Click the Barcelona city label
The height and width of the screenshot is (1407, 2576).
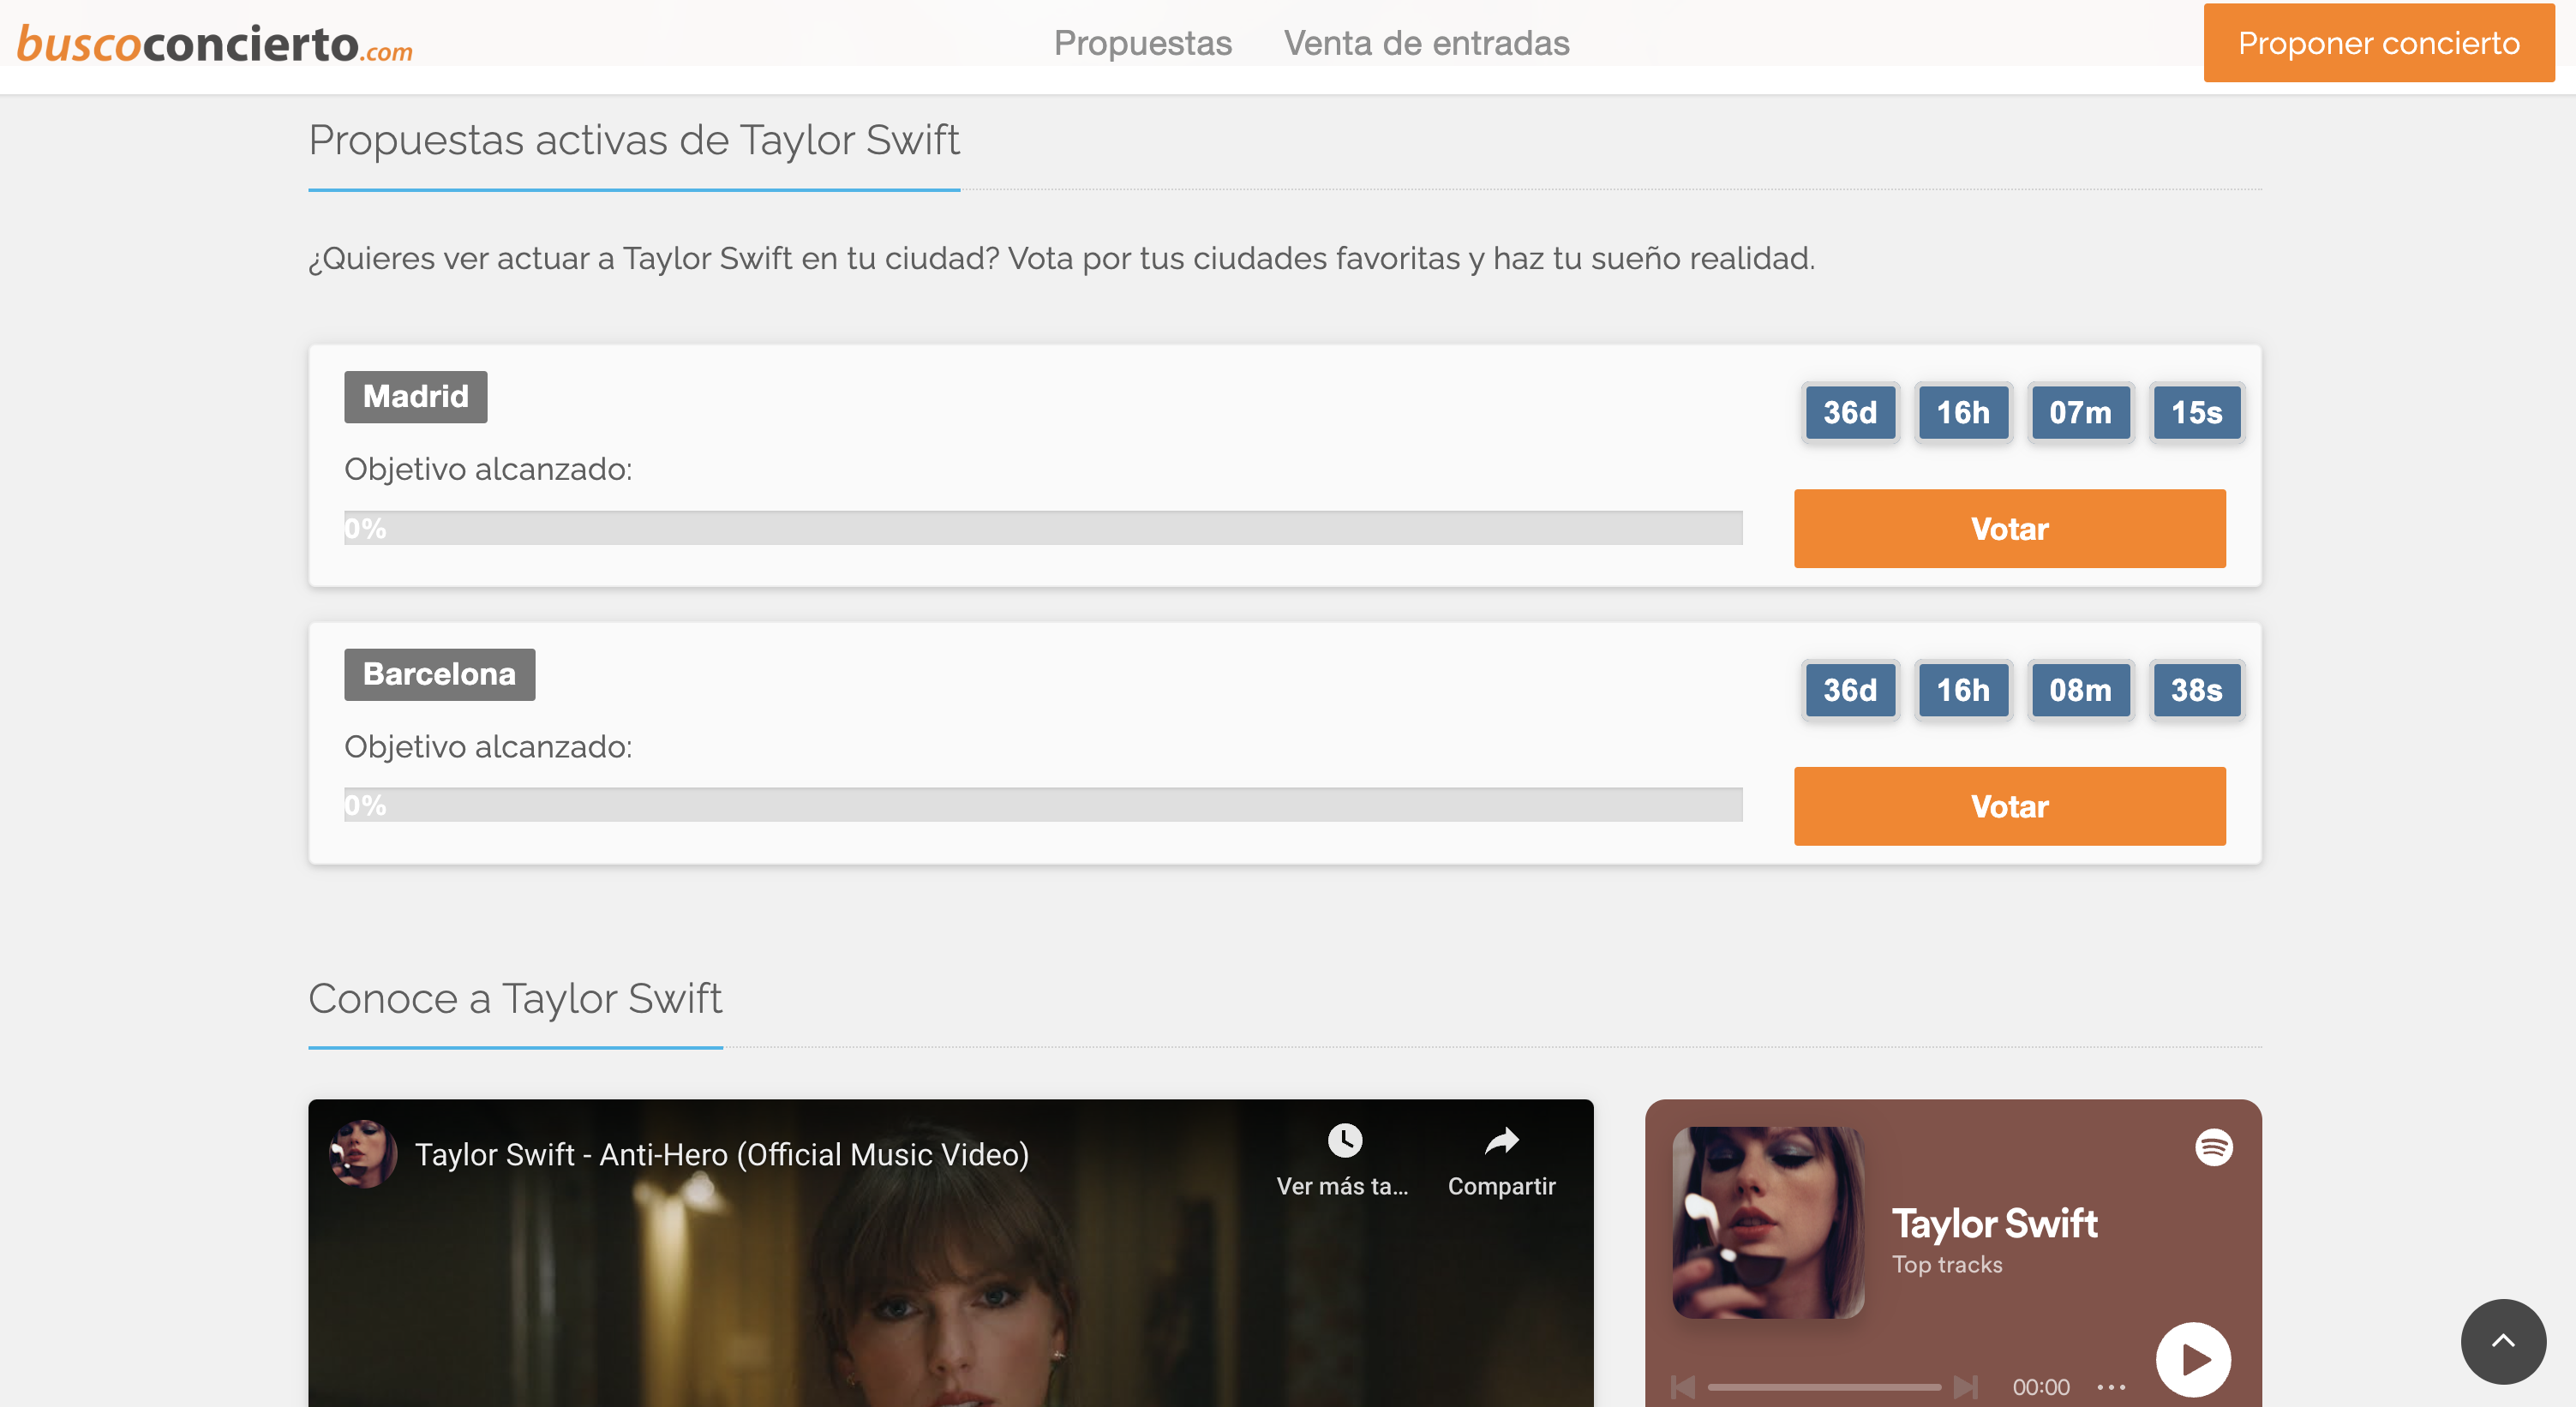(x=439, y=675)
